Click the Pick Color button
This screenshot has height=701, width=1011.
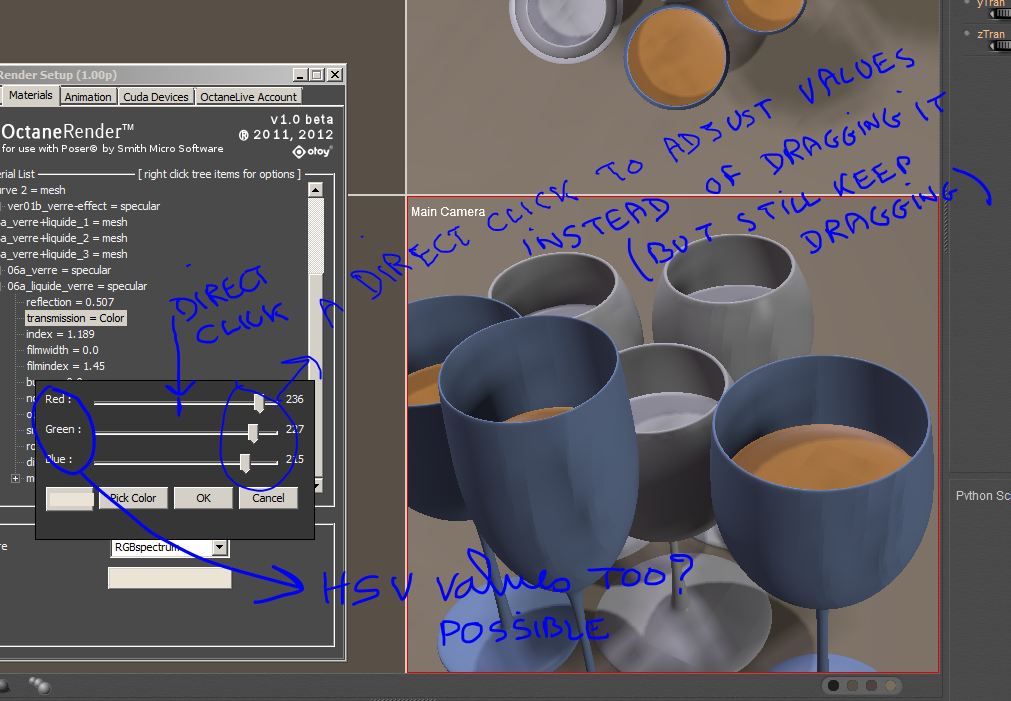coord(133,498)
